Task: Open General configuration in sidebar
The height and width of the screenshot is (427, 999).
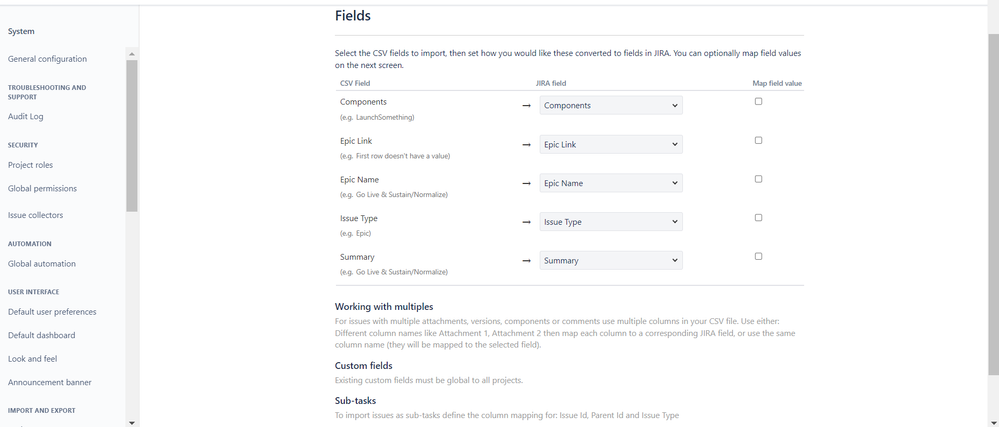Action: point(47,59)
